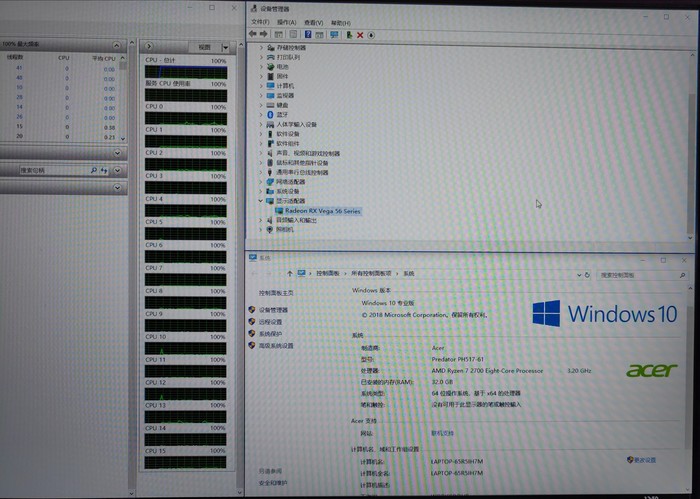This screenshot has width=700, height=499.
Task: Click the Back arrow in Device Manager toolbar
Action: pyautogui.click(x=253, y=34)
